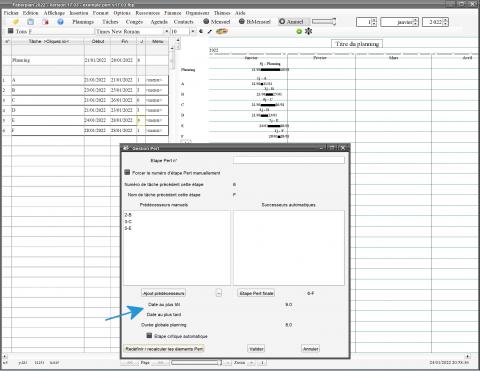Select the Mensuel view radio button
This screenshot has width=480, height=371.
click(x=206, y=21)
